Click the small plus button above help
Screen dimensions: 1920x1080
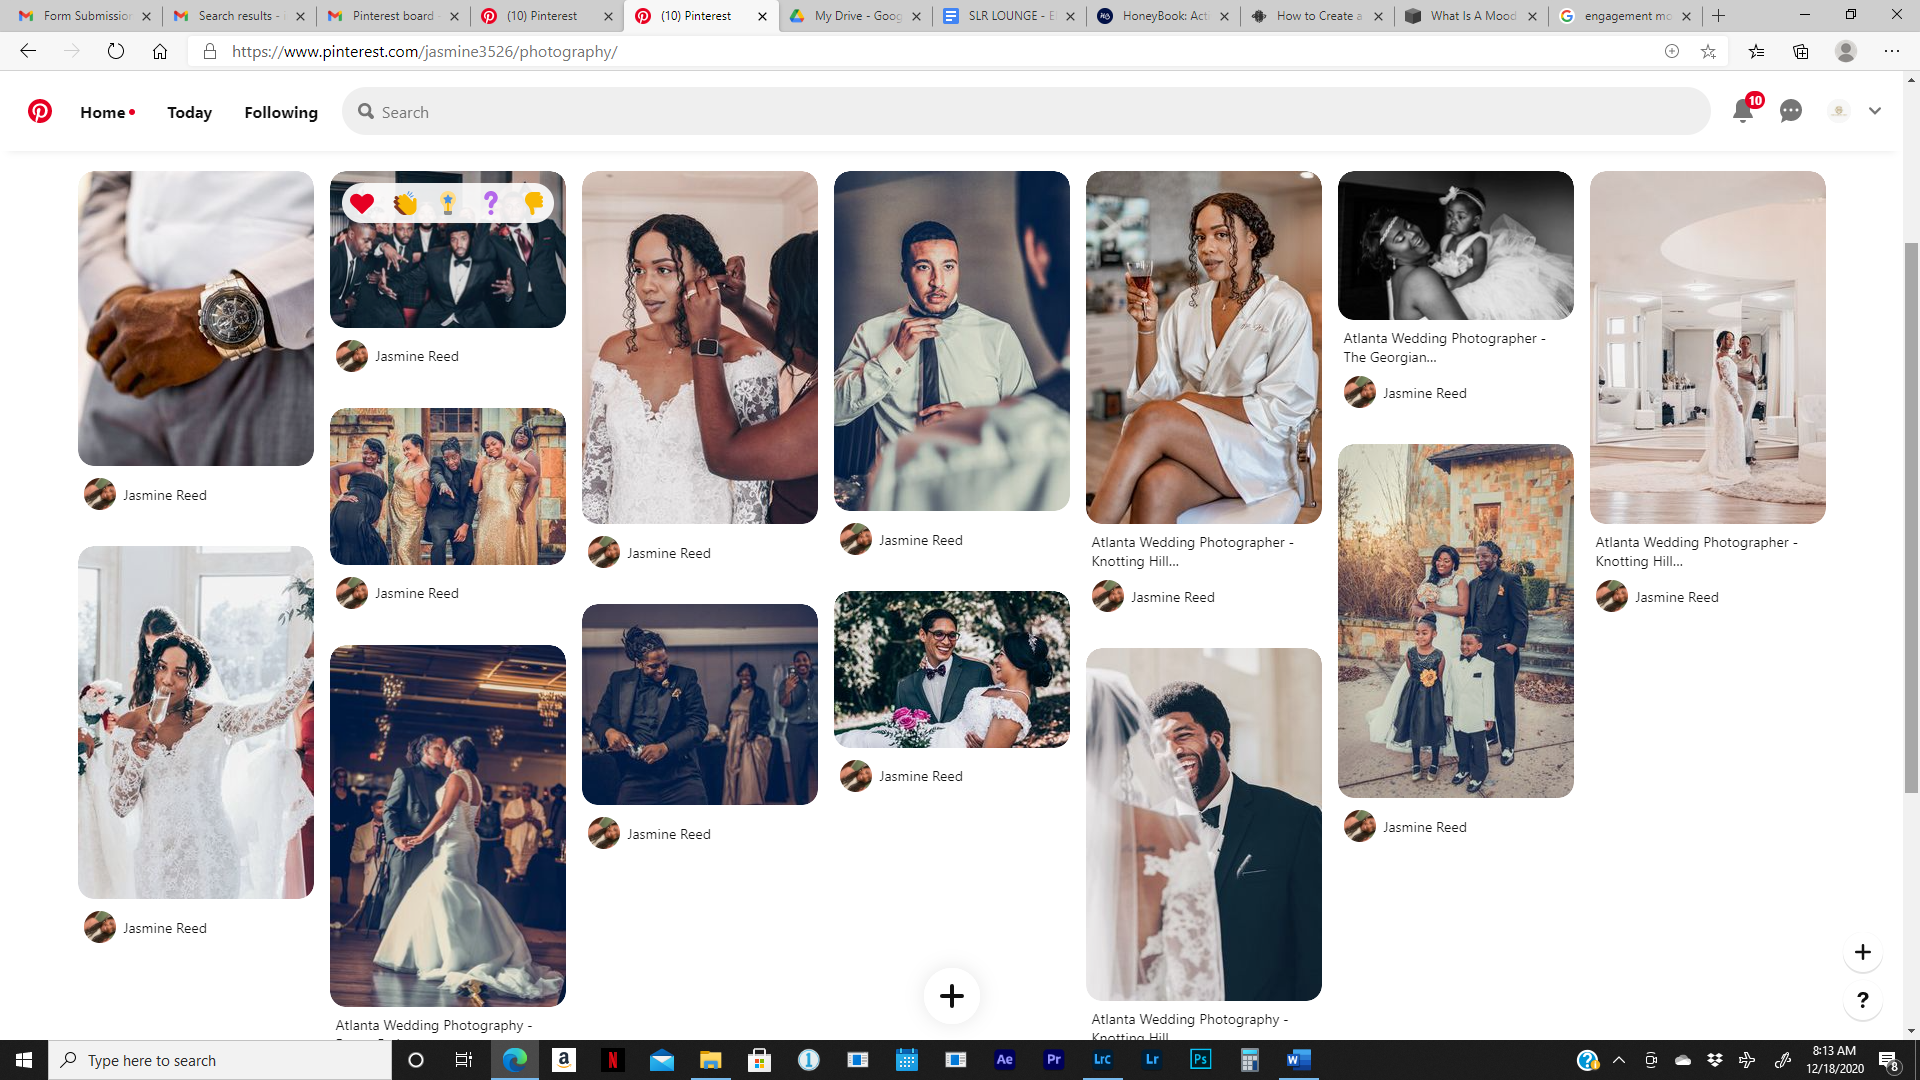[x=1862, y=952]
